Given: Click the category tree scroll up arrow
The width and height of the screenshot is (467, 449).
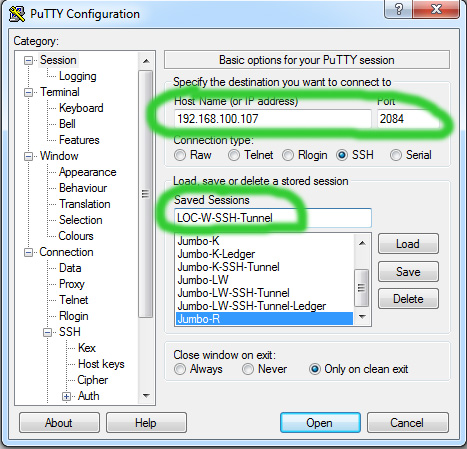Looking at the screenshot, I should coord(146,61).
